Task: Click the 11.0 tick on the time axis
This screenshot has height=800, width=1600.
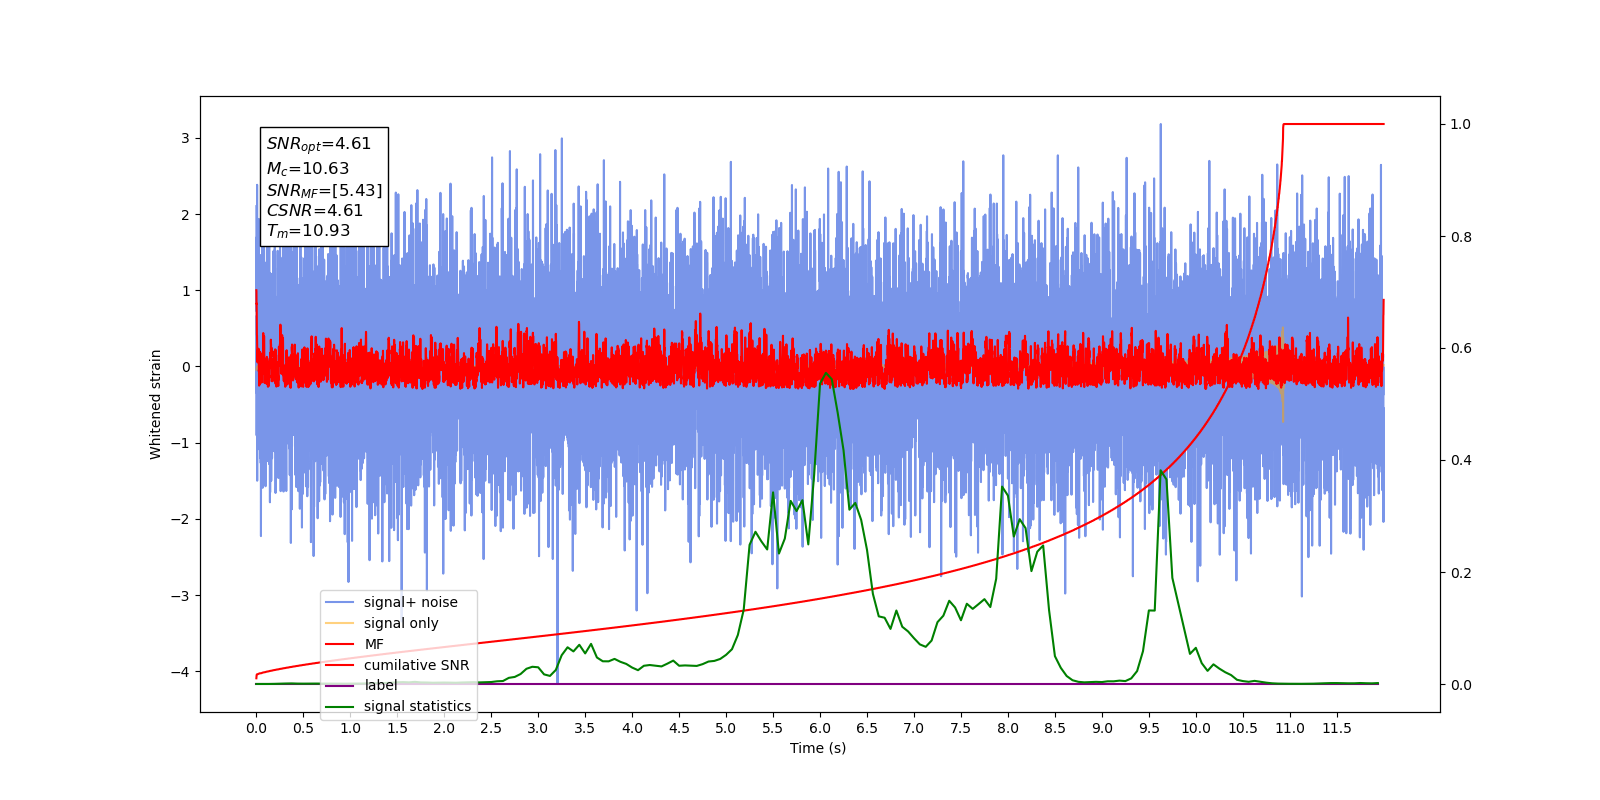Action: pyautogui.click(x=1290, y=728)
